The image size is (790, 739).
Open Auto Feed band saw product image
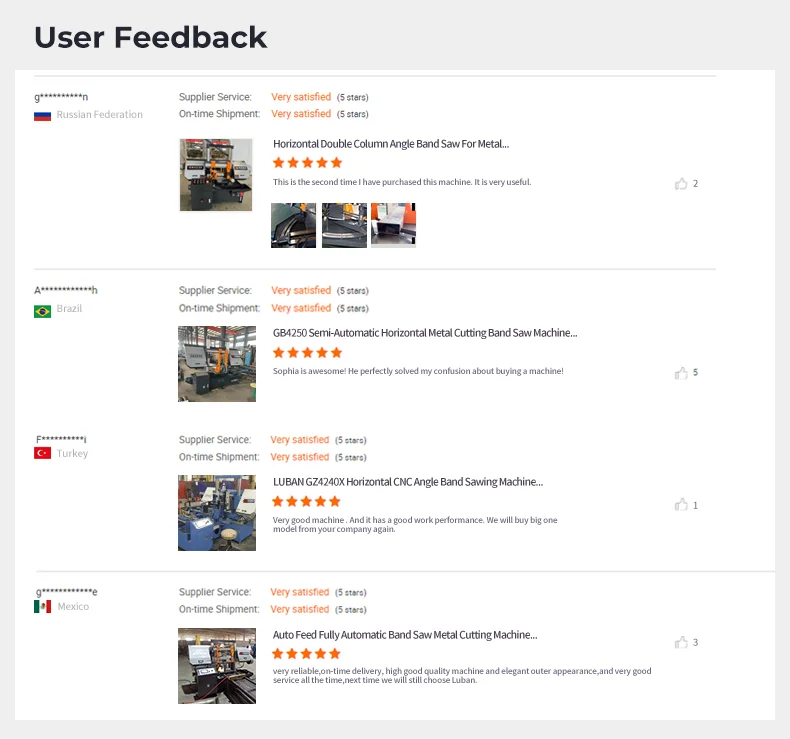(217, 665)
